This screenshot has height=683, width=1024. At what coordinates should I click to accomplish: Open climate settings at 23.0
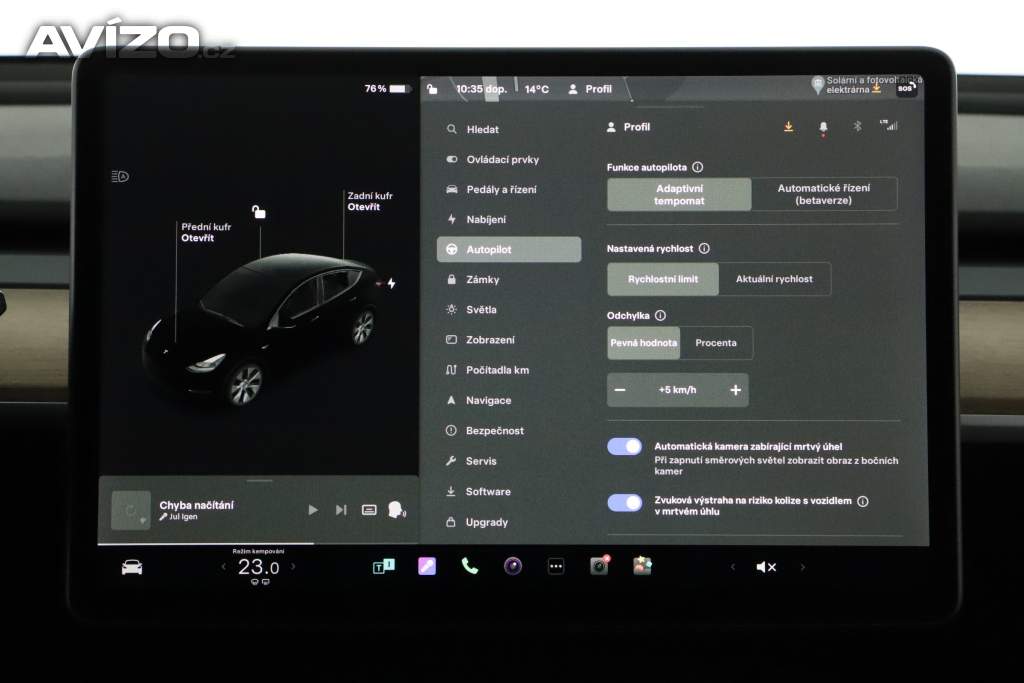[x=259, y=567]
